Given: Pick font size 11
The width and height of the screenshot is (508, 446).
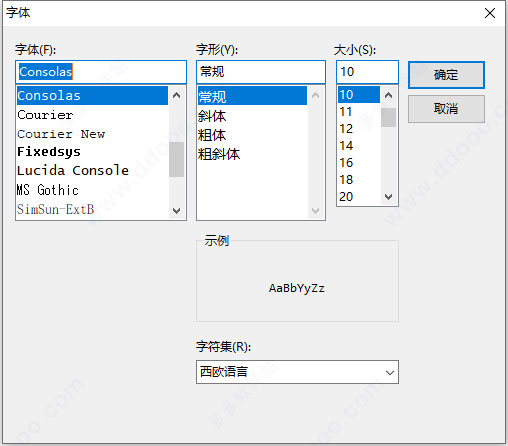Looking at the screenshot, I should tap(359, 112).
